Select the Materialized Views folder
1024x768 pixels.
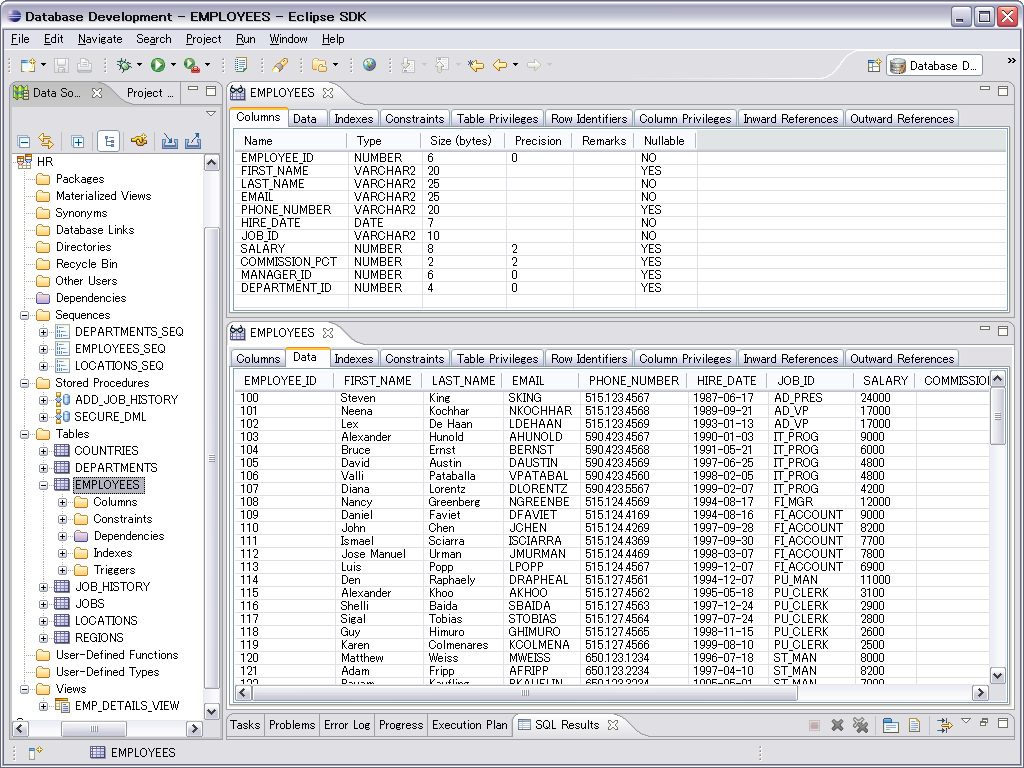[103, 196]
